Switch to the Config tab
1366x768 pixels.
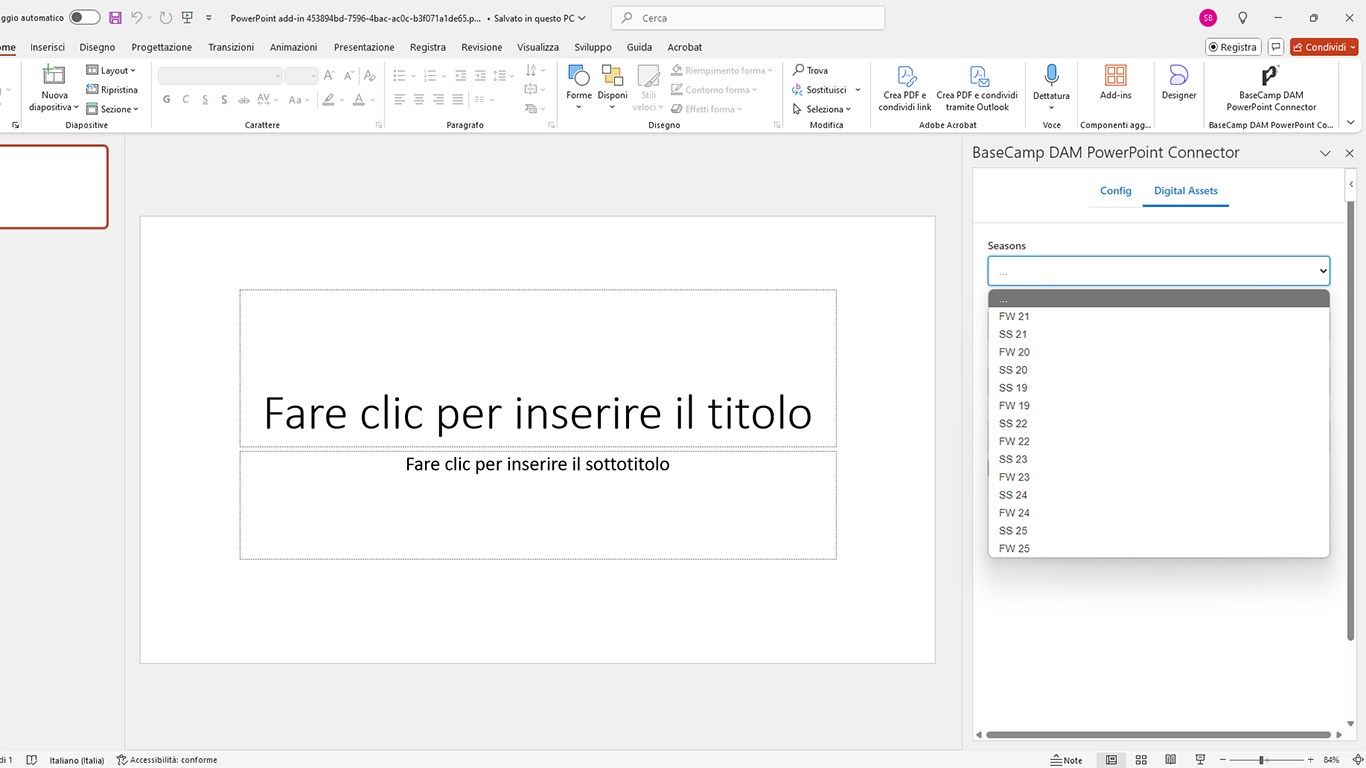coord(1115,191)
